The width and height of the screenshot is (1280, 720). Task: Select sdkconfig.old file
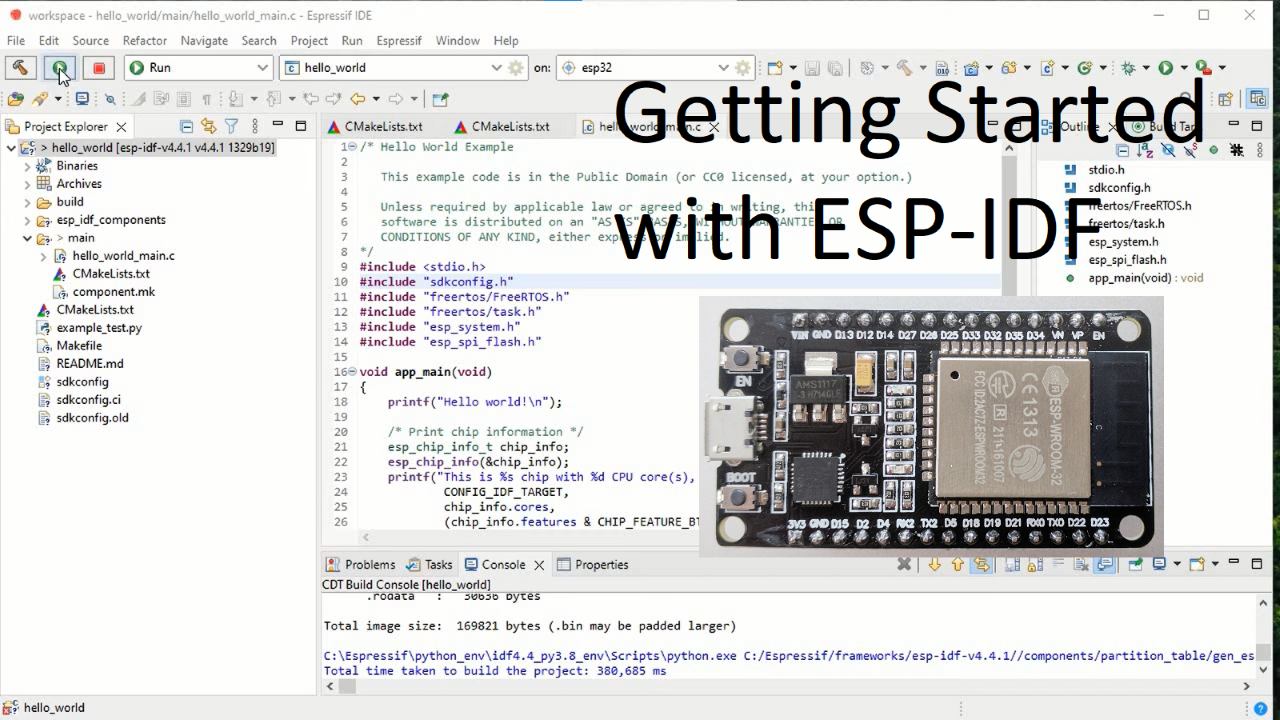coord(92,418)
